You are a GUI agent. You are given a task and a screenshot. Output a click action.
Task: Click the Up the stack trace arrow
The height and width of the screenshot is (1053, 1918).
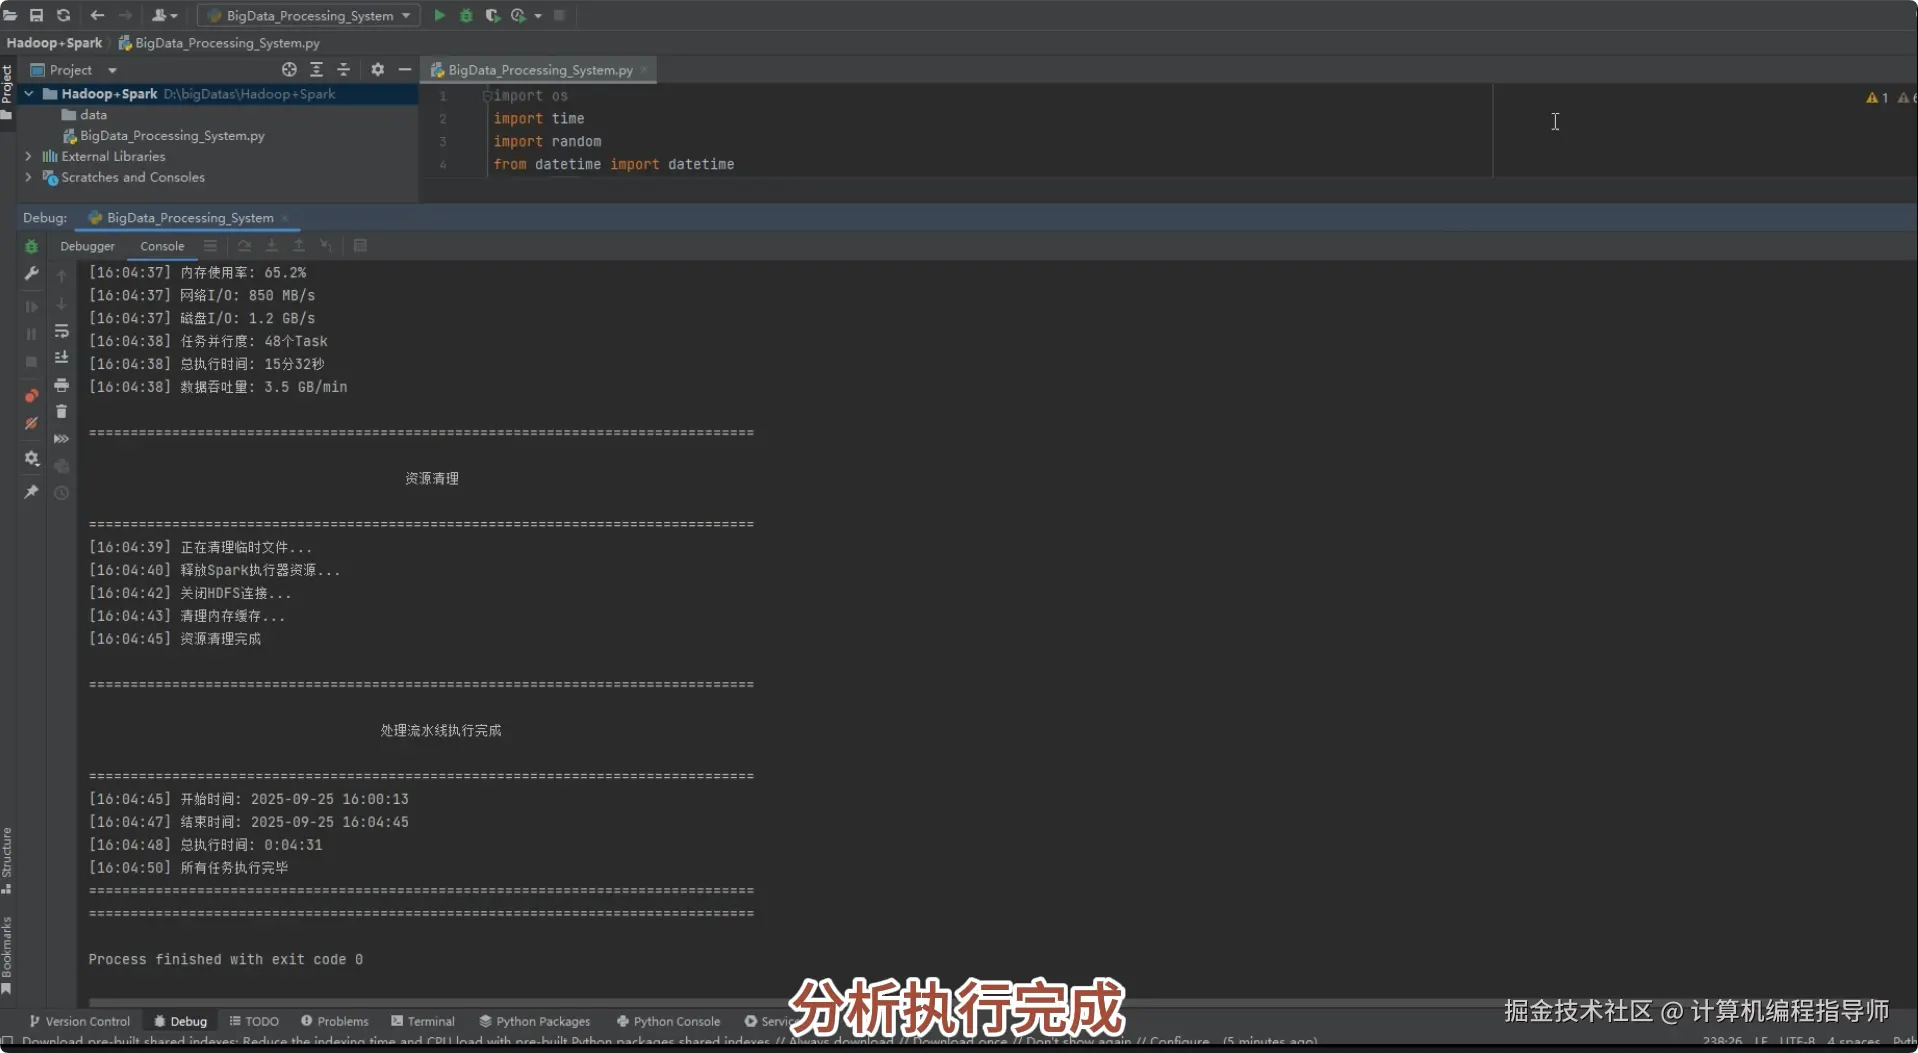[61, 276]
